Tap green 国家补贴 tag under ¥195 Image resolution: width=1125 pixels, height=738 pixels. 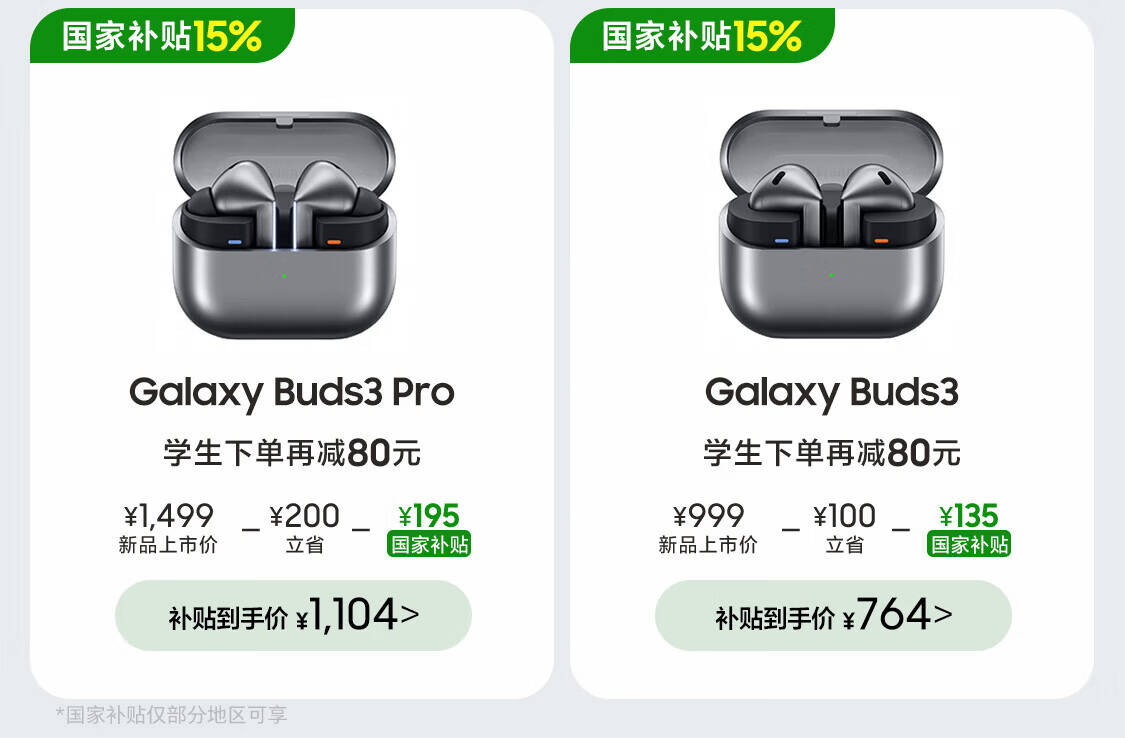[x=429, y=544]
